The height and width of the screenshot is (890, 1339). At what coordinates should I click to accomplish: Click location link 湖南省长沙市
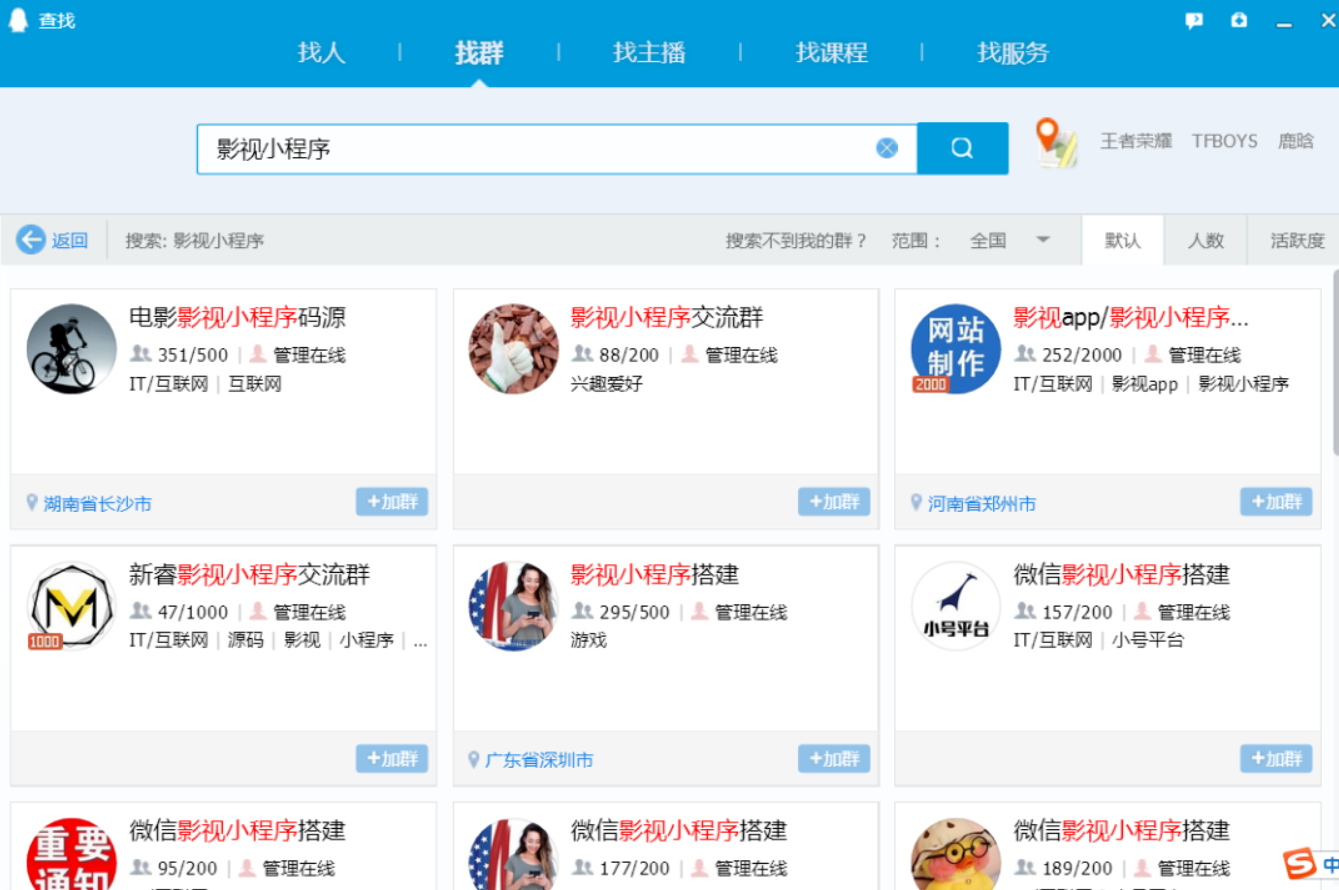click(x=97, y=504)
